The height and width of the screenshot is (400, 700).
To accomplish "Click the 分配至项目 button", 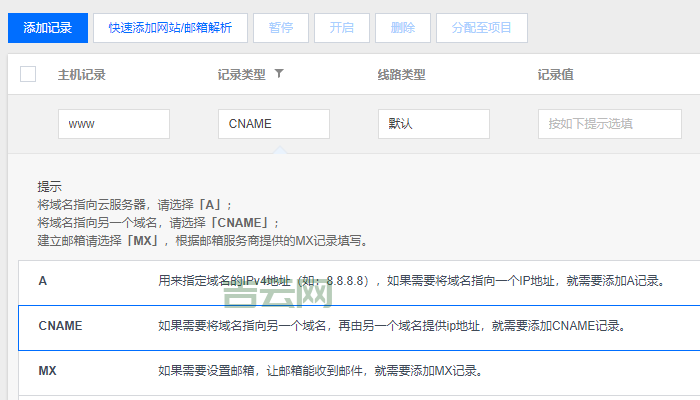I will click(x=482, y=28).
